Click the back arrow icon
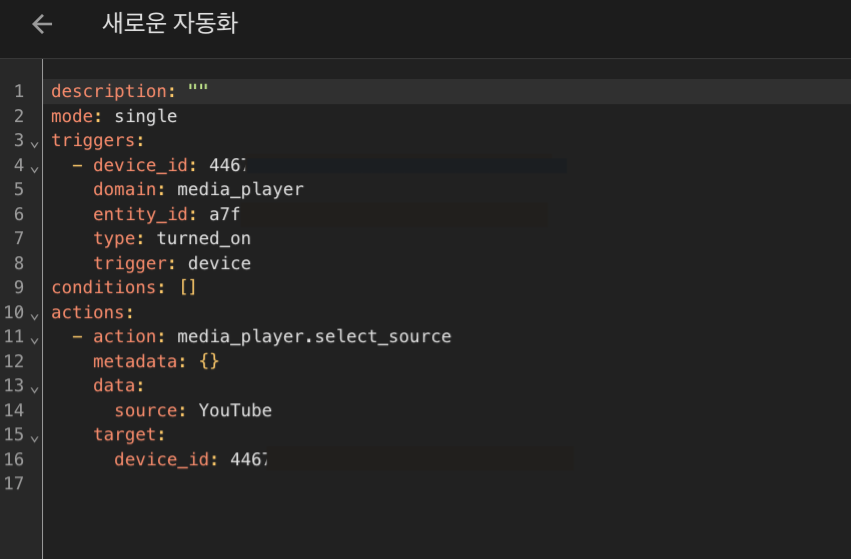The image size is (851, 559). (x=42, y=24)
